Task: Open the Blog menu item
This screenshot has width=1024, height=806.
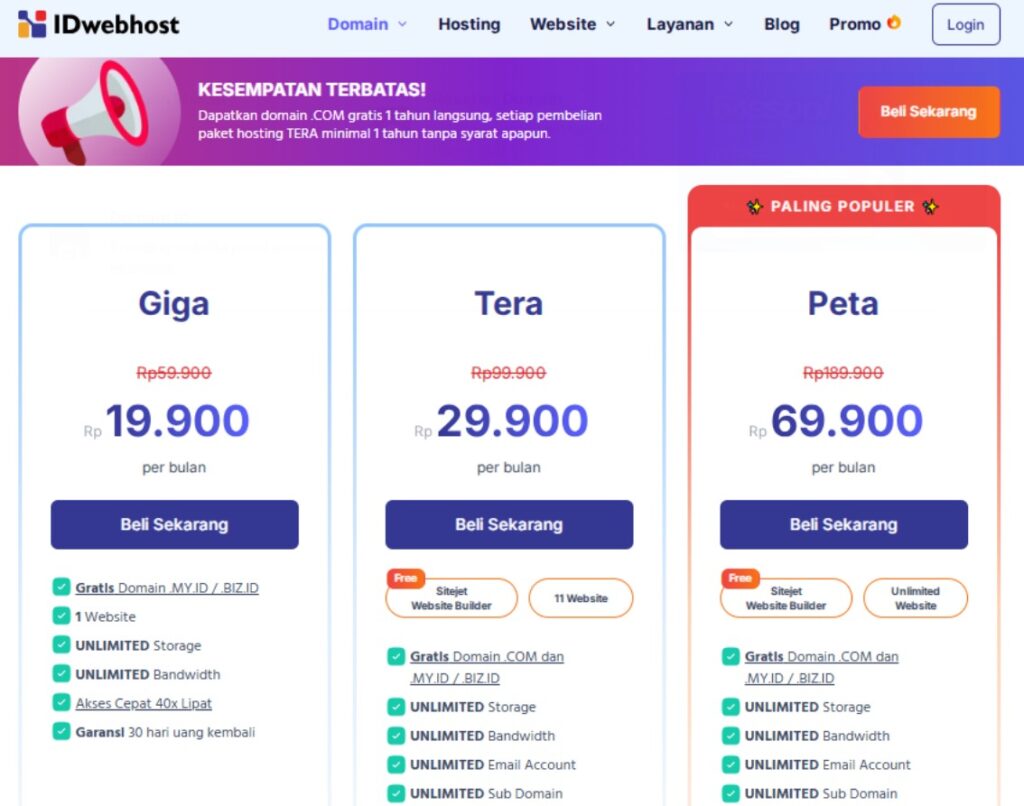Action: point(781,23)
